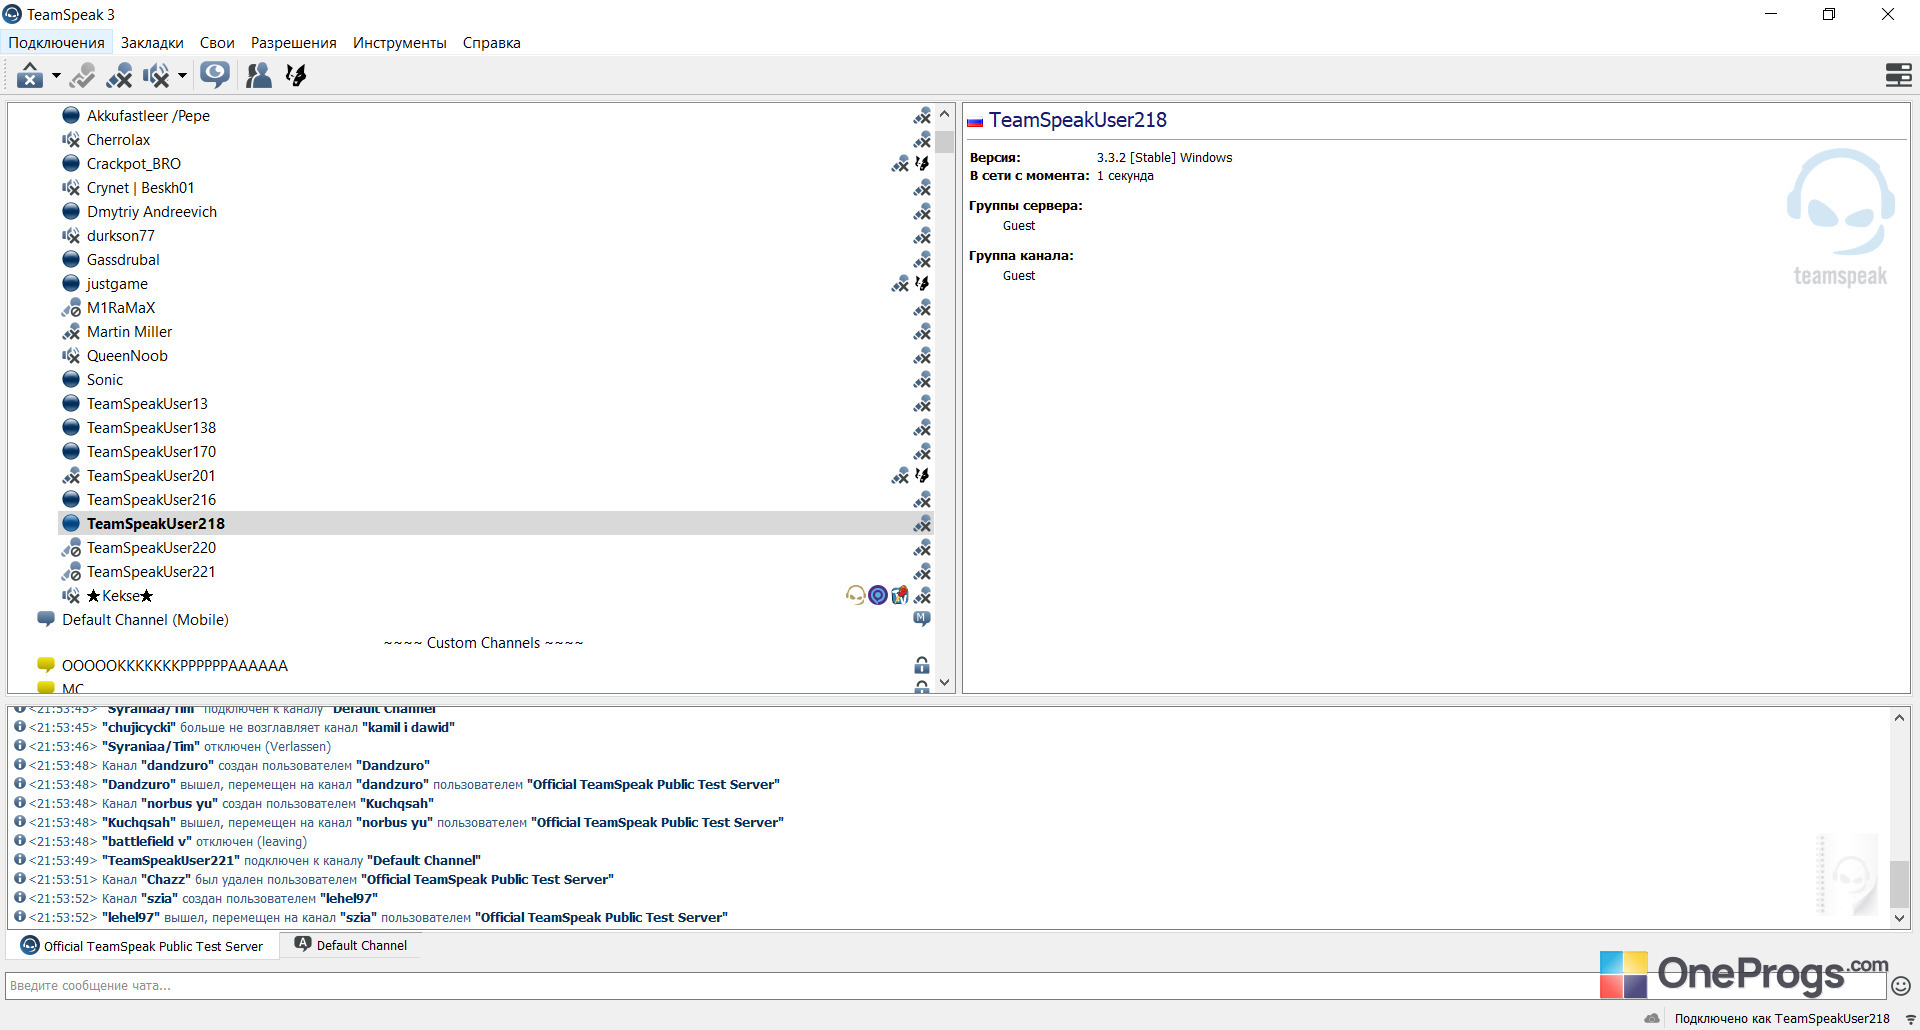Open the Инструменты menu
This screenshot has height=1030, width=1920.
pyautogui.click(x=399, y=43)
